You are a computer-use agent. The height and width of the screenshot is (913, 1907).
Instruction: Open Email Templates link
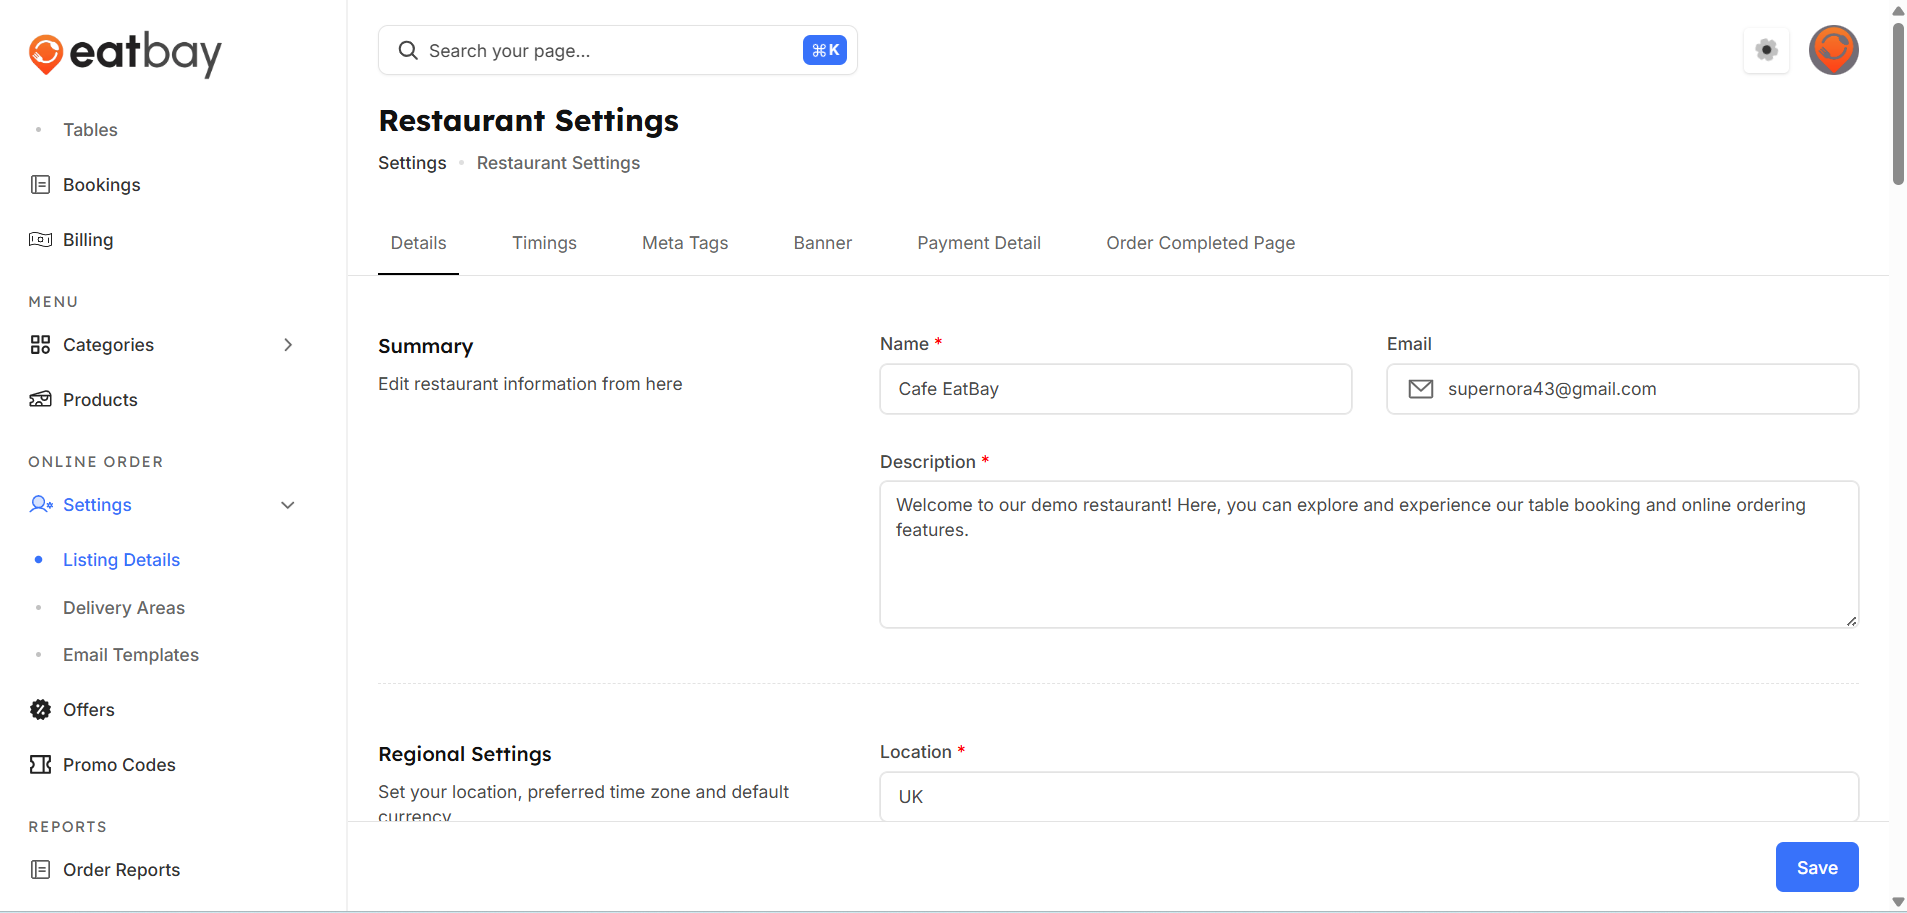pyautogui.click(x=130, y=655)
